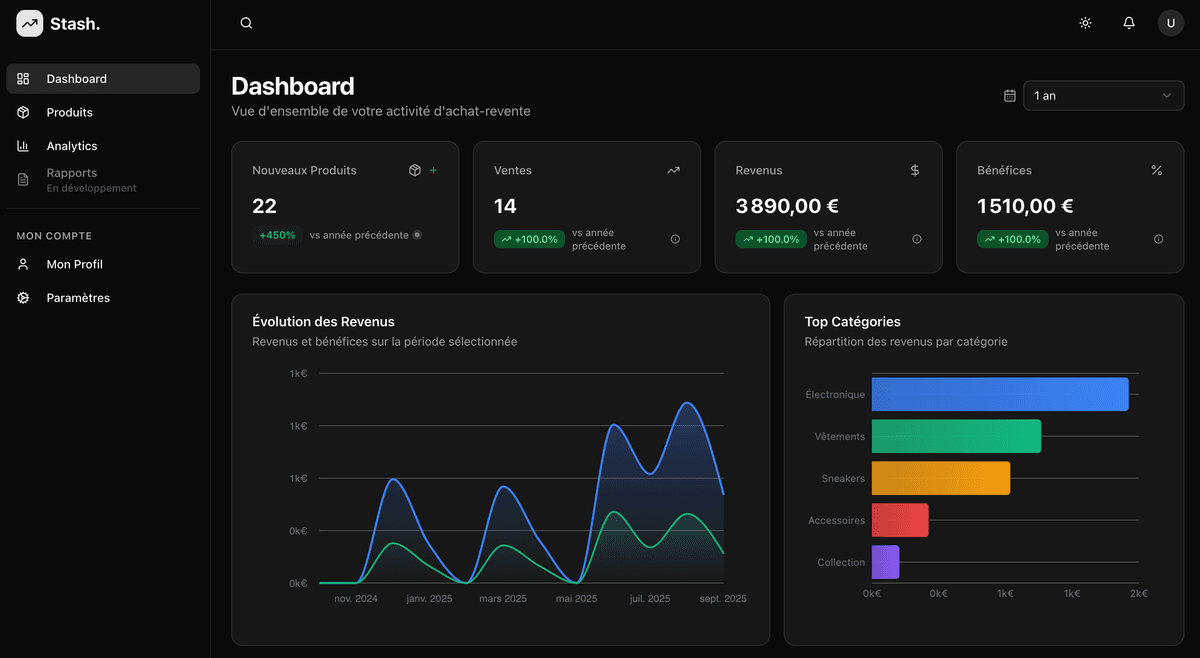Open the Analytics sidebar section
Viewport: 1200px width, 658px height.
pyautogui.click(x=103, y=146)
